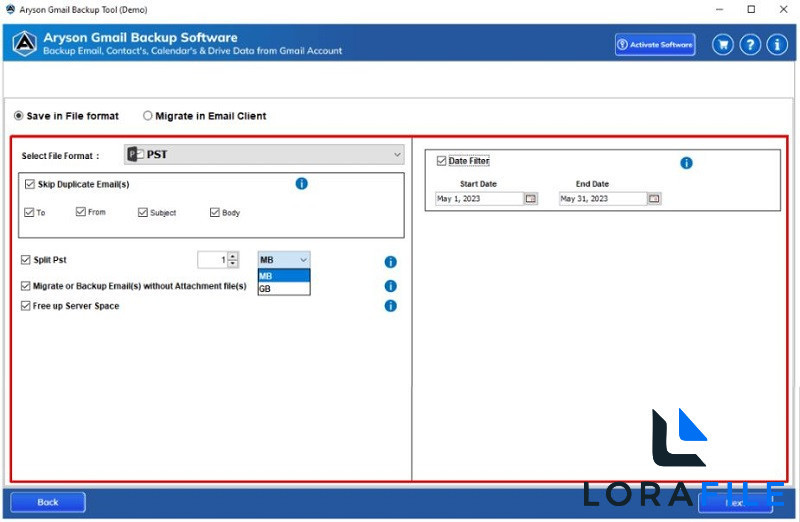Show info for without Attachment option
800x522 pixels.
point(390,286)
